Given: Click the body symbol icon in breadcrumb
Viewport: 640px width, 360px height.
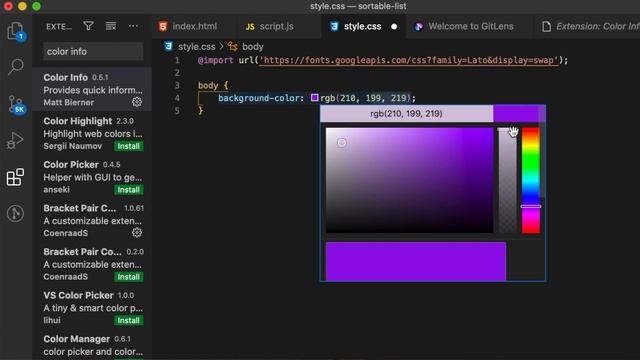Looking at the screenshot, I should tap(233, 47).
